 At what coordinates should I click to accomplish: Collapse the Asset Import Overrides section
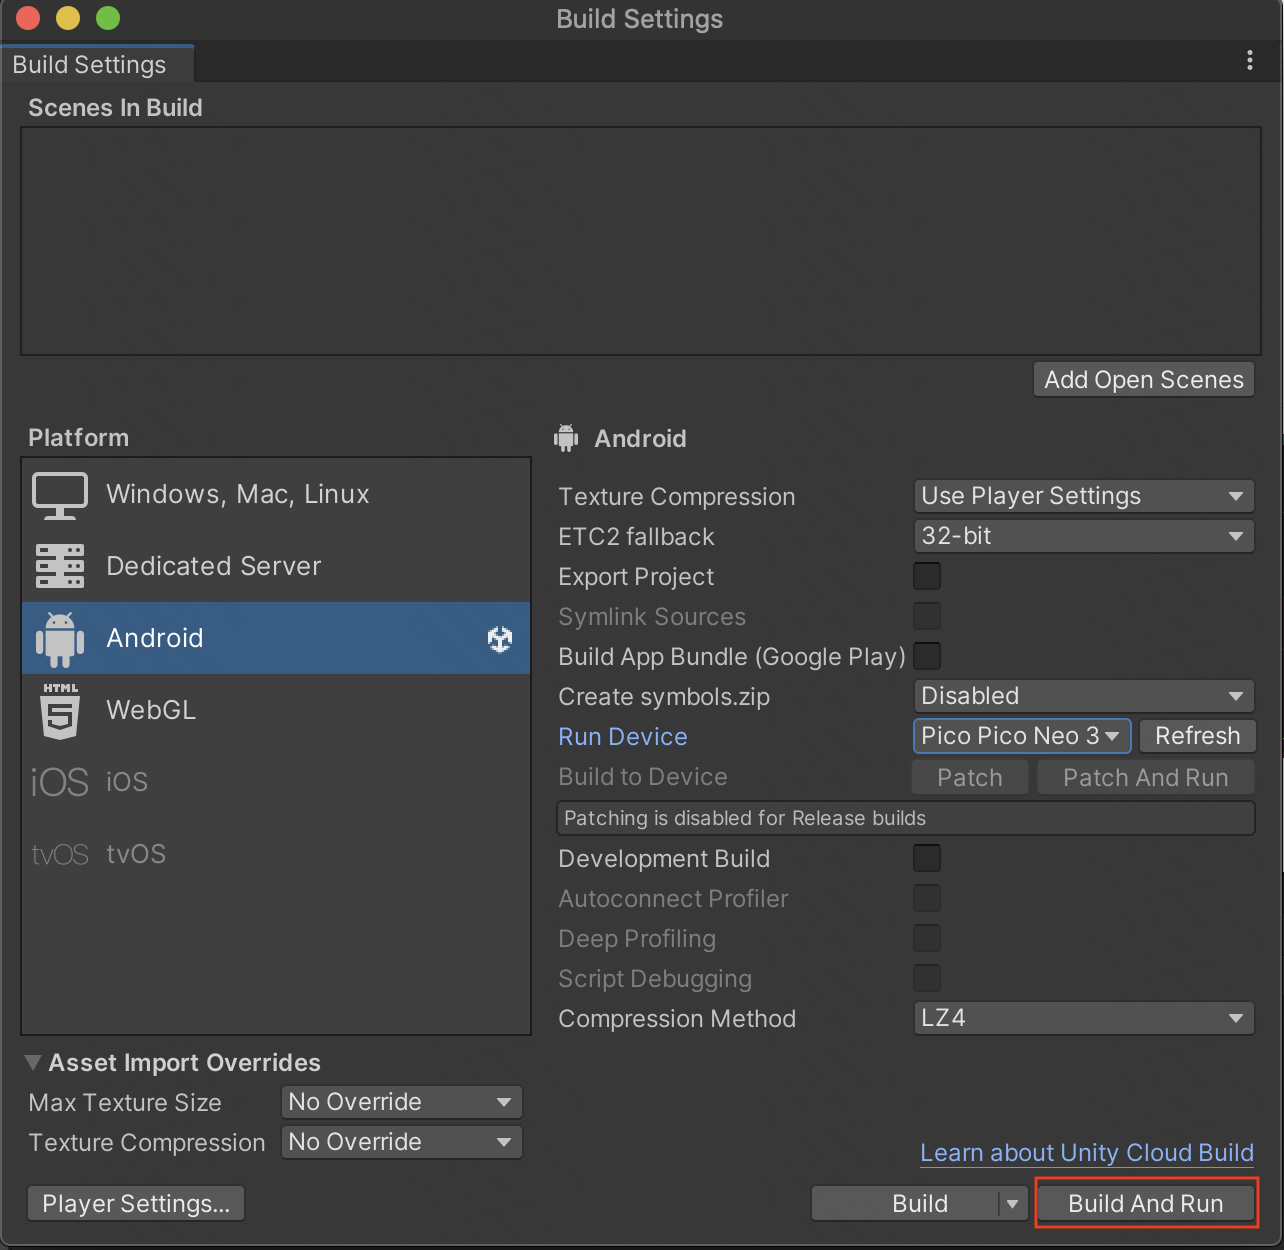tap(33, 1062)
